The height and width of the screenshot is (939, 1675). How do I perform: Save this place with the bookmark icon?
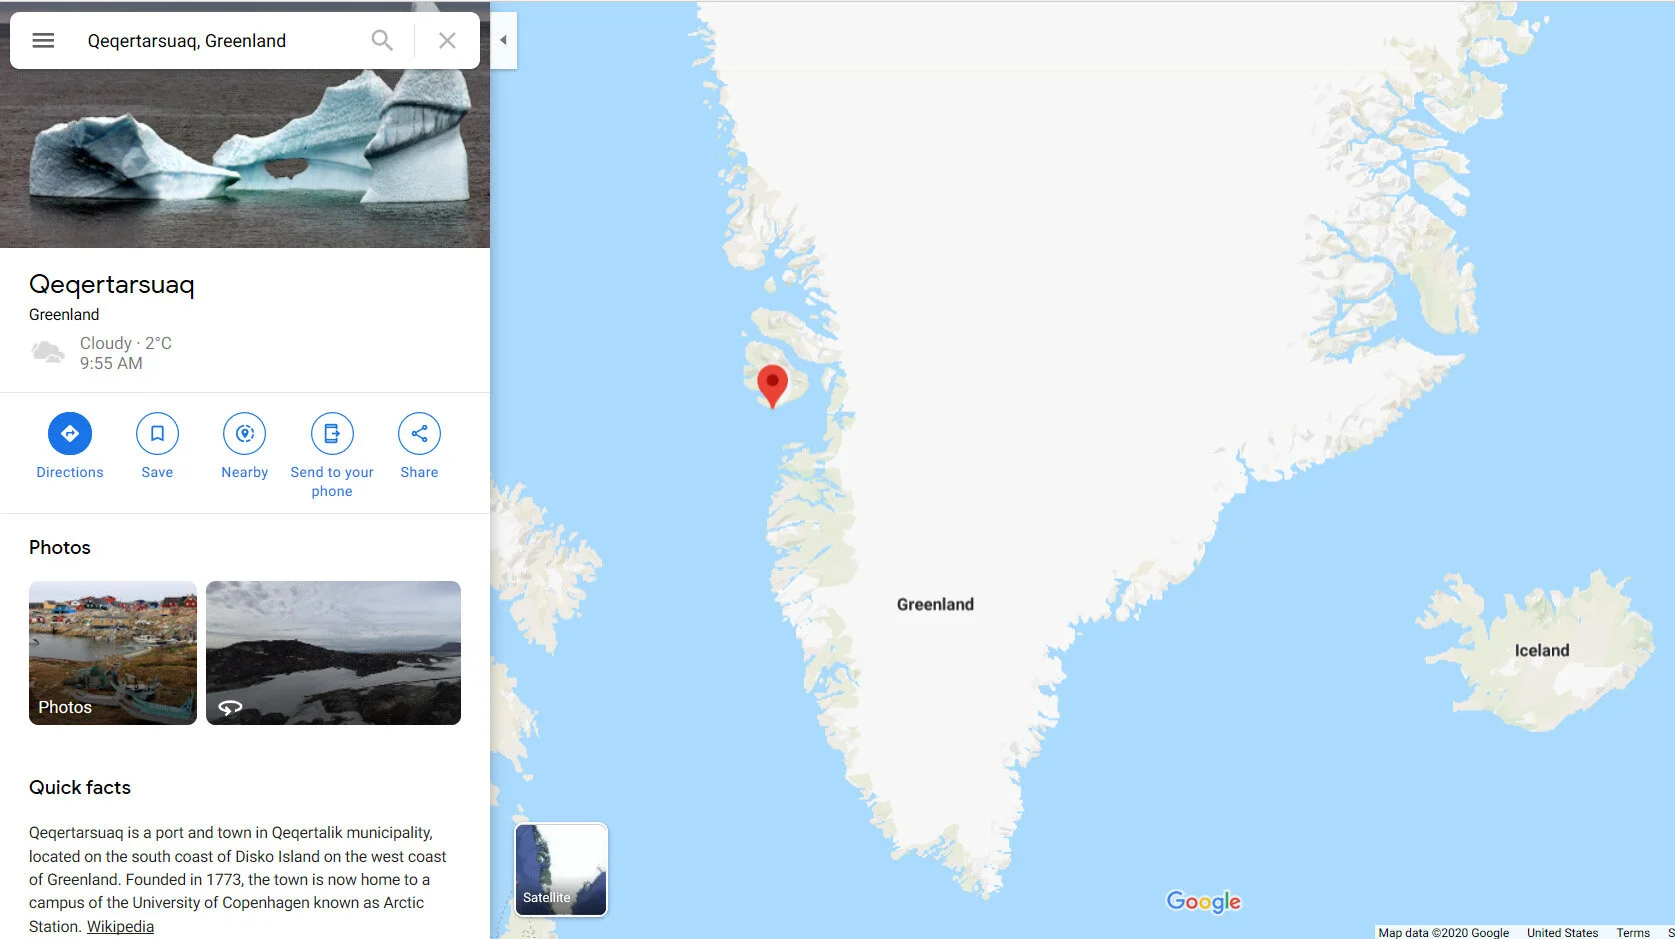point(157,433)
